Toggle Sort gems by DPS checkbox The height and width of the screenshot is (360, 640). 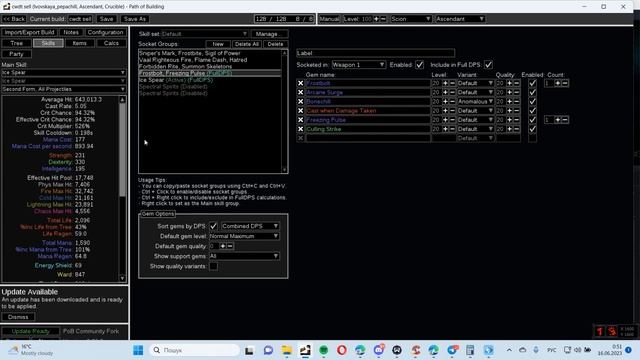coord(213,226)
